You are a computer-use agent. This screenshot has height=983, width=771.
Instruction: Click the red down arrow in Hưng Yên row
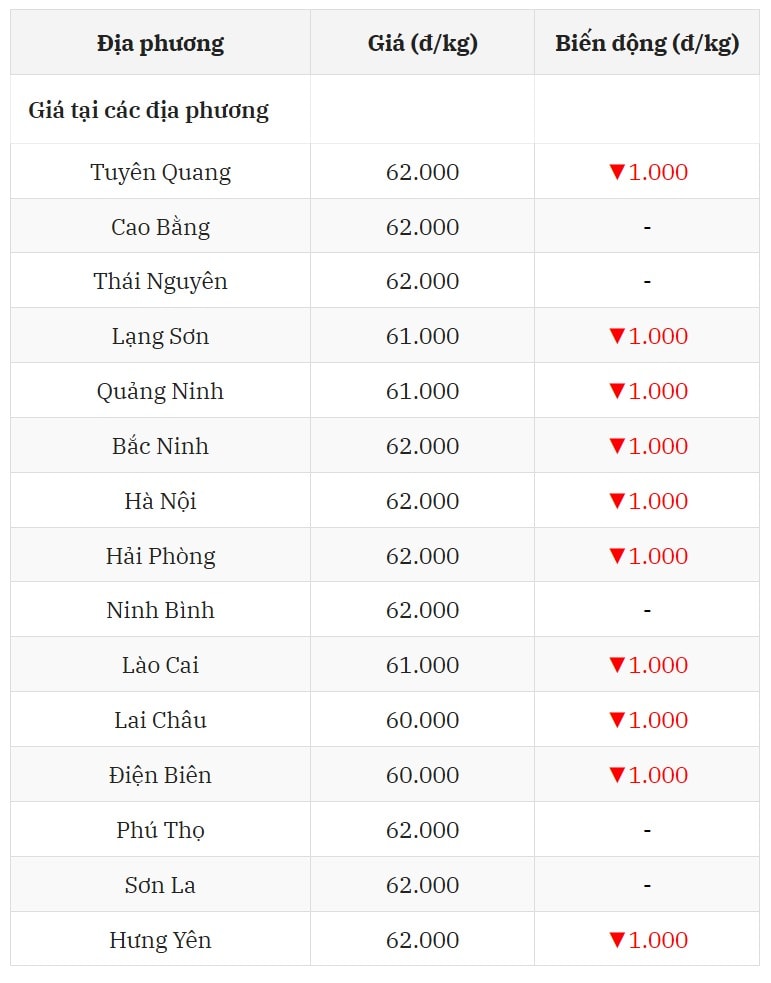pyautogui.click(x=617, y=940)
